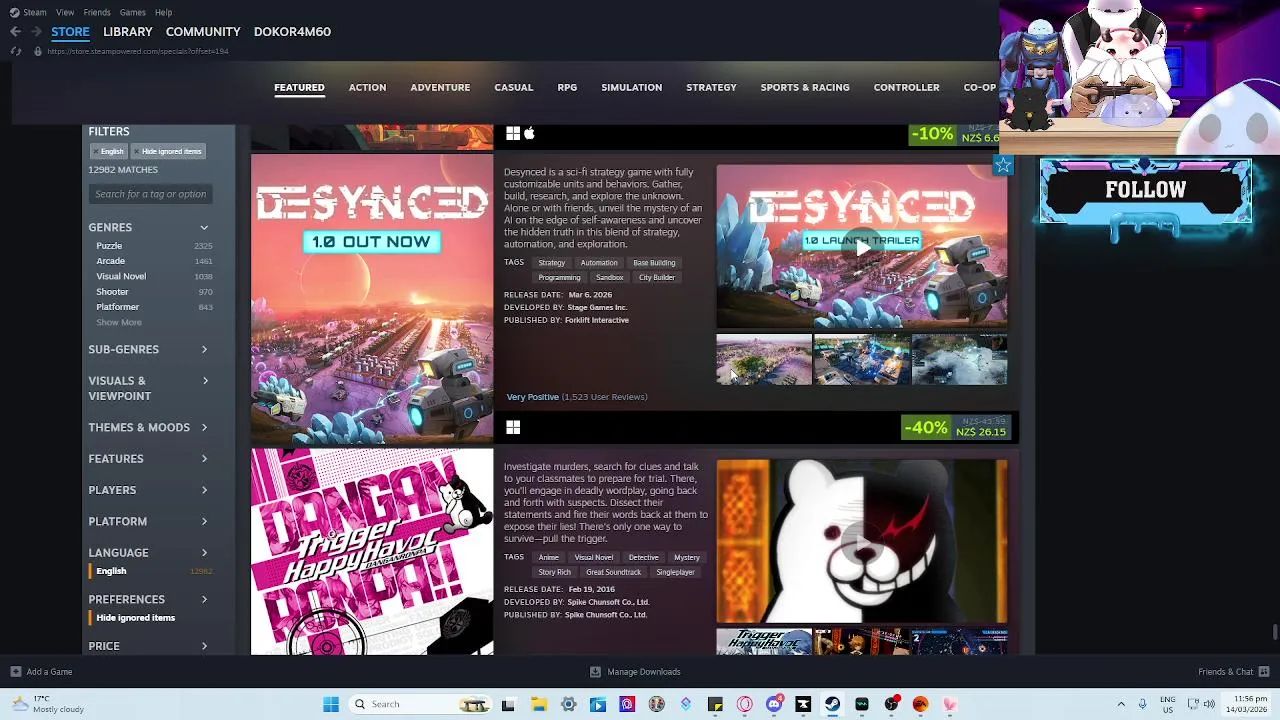The image size is (1280, 720).
Task: Go back with the left arrow button
Action: coord(16,32)
